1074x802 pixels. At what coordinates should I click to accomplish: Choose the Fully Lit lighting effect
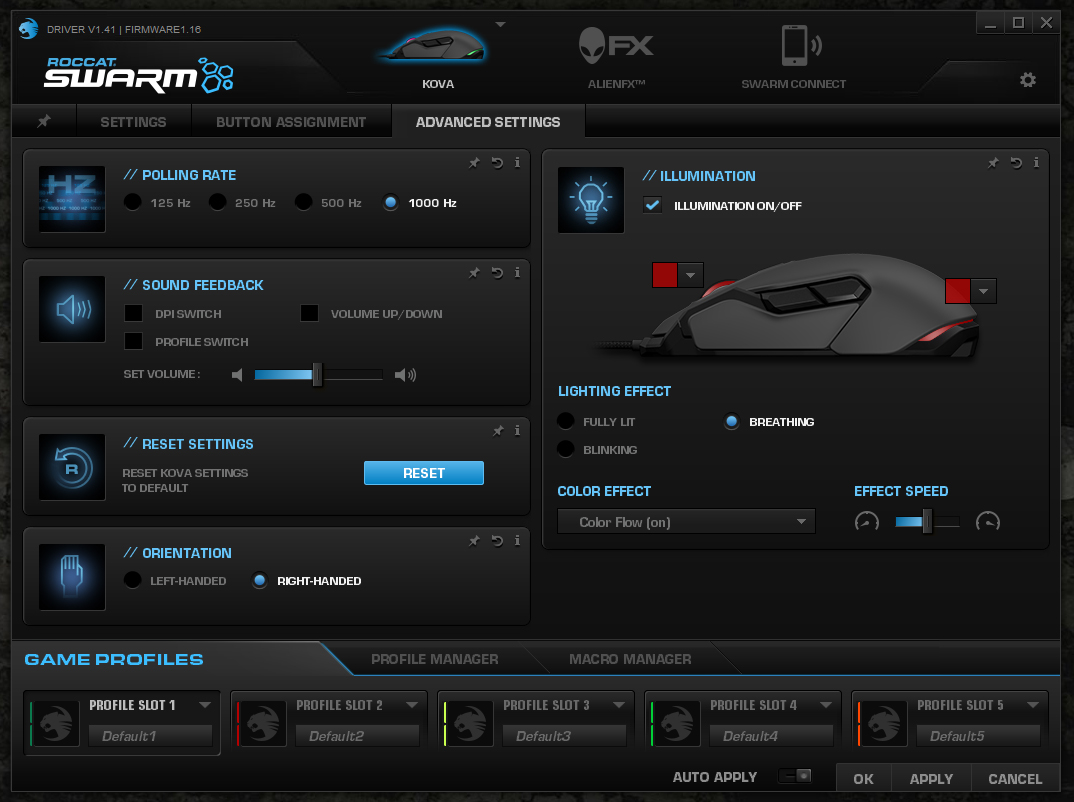click(x=566, y=421)
